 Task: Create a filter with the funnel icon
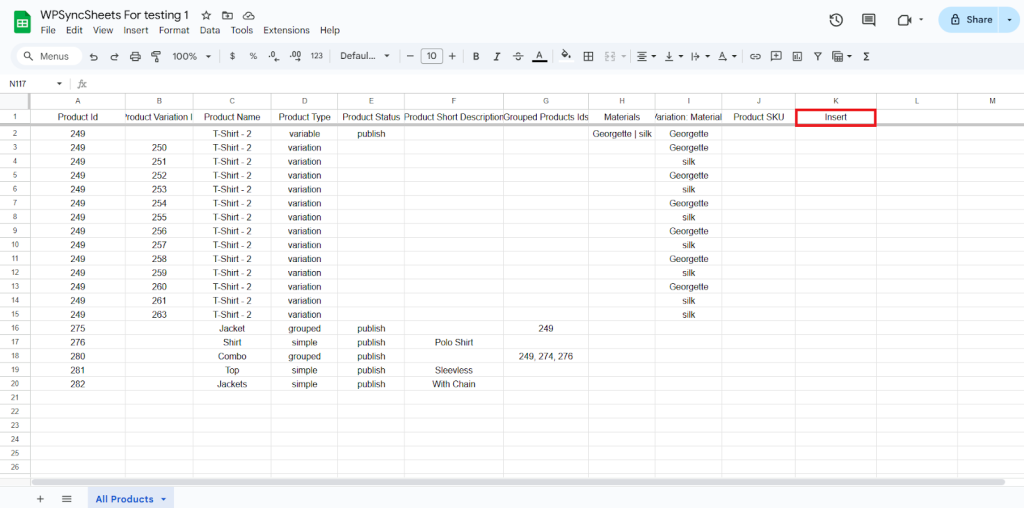(818, 57)
